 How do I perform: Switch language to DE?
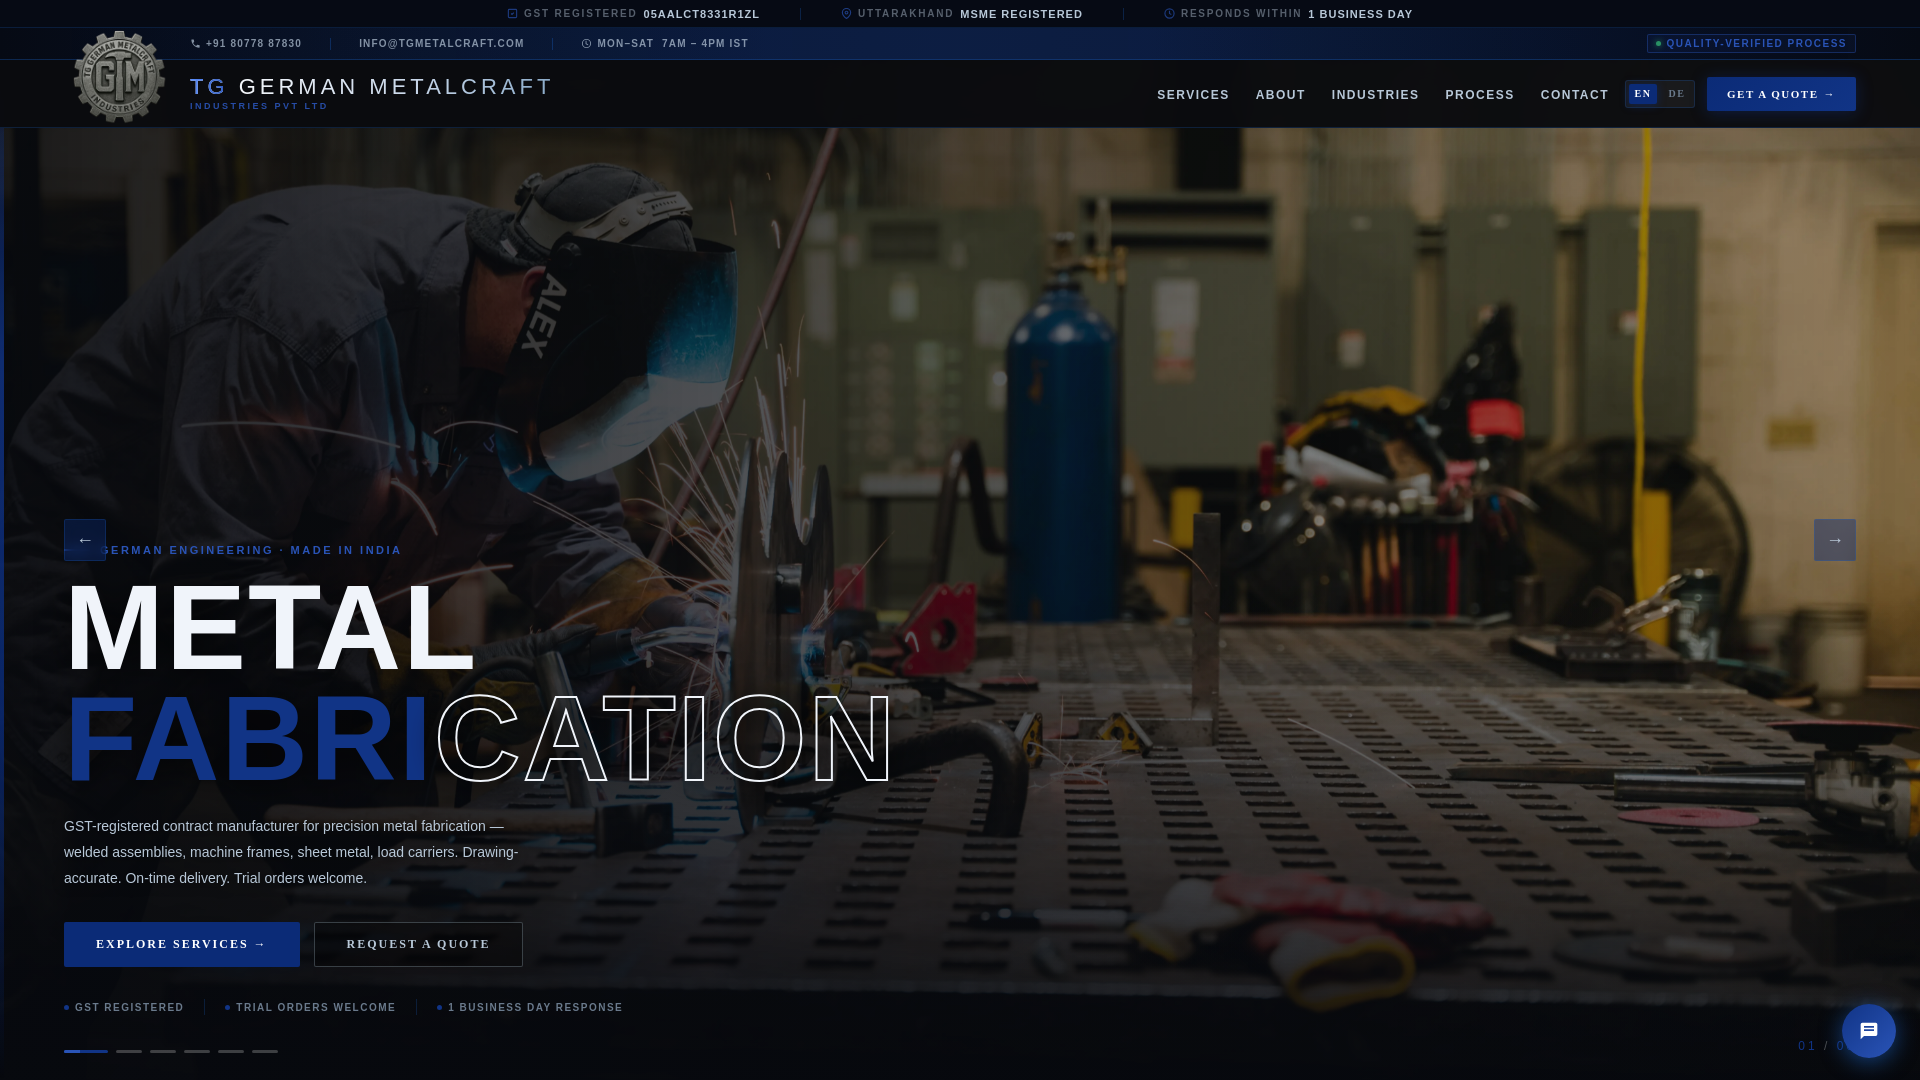tap(1677, 94)
